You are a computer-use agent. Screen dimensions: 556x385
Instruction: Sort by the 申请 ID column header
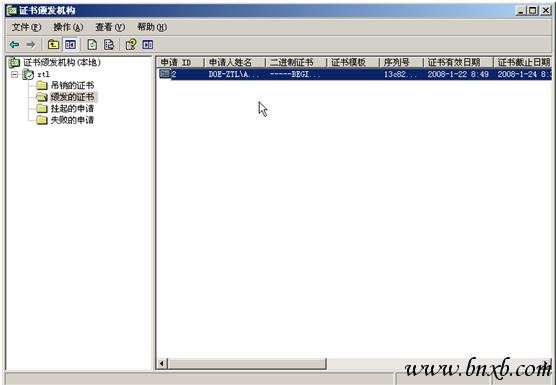point(180,62)
